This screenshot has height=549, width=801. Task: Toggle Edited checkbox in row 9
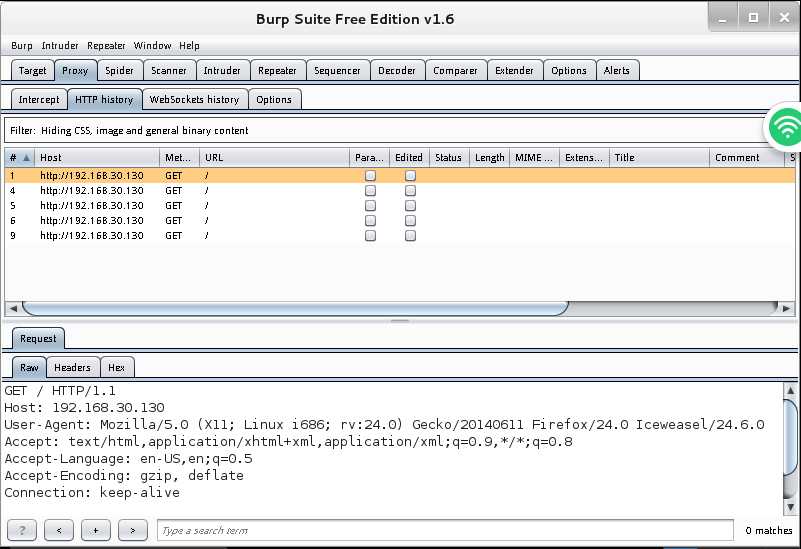(410, 235)
